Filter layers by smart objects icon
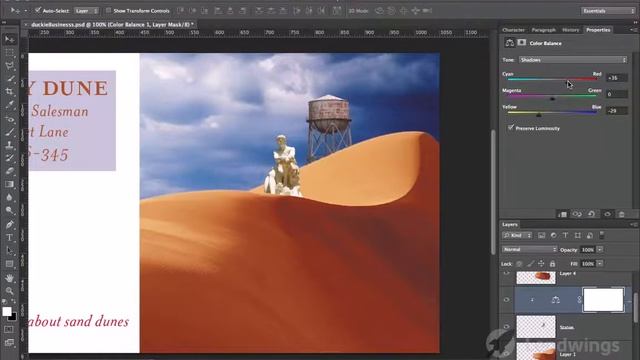 pyautogui.click(x=590, y=236)
